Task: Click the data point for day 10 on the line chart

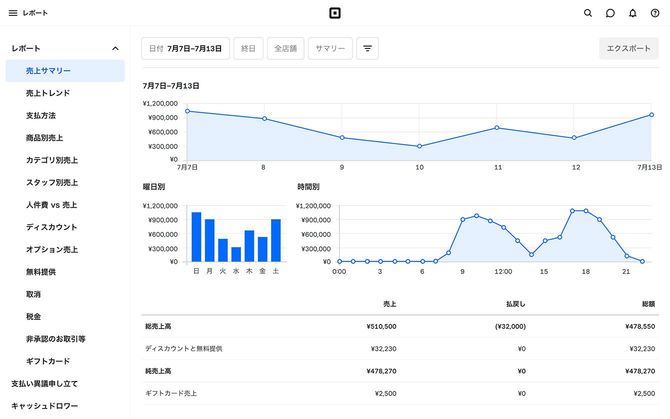Action: (x=419, y=146)
